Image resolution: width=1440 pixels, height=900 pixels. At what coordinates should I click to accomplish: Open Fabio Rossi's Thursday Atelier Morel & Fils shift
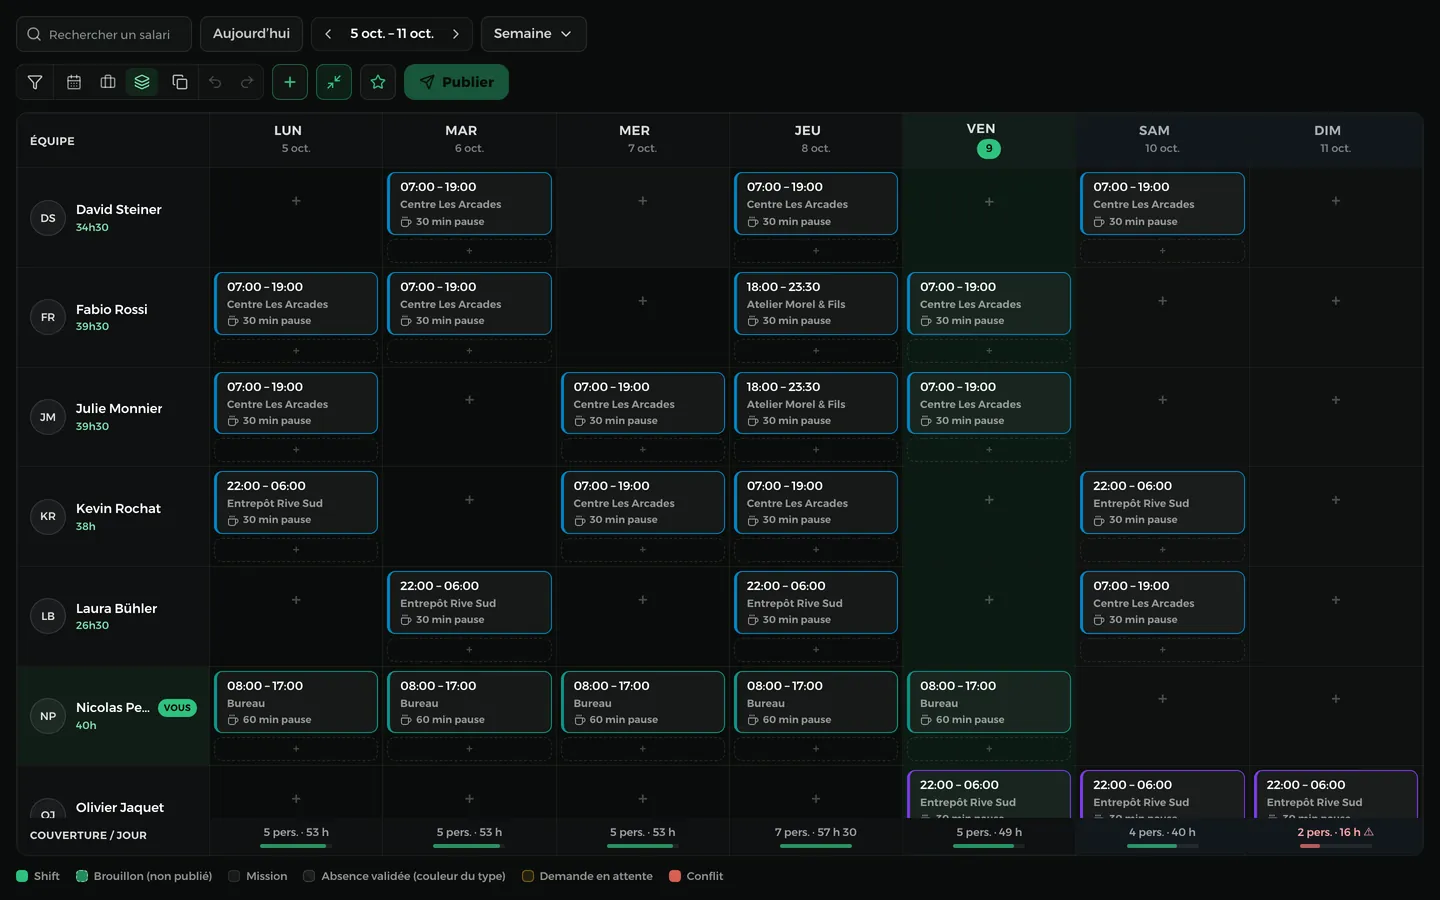pos(816,303)
